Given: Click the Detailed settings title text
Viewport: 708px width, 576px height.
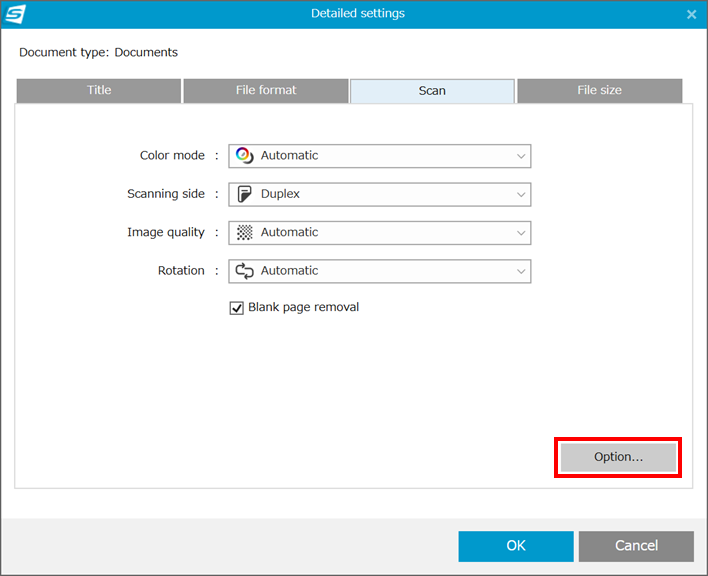Looking at the screenshot, I should click(358, 14).
